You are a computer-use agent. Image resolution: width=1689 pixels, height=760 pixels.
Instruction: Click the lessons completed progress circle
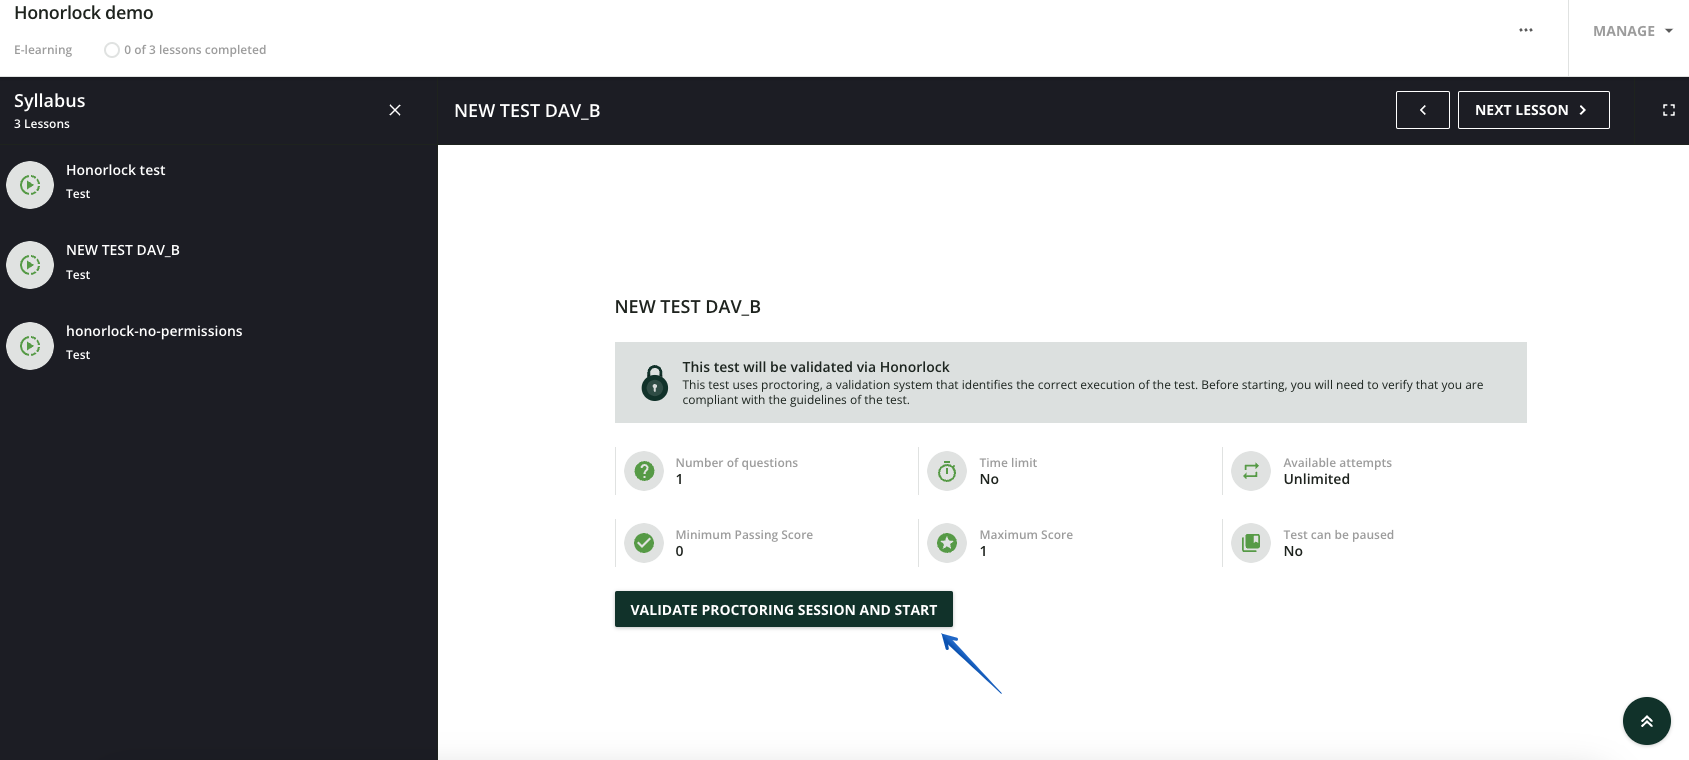[112, 50]
